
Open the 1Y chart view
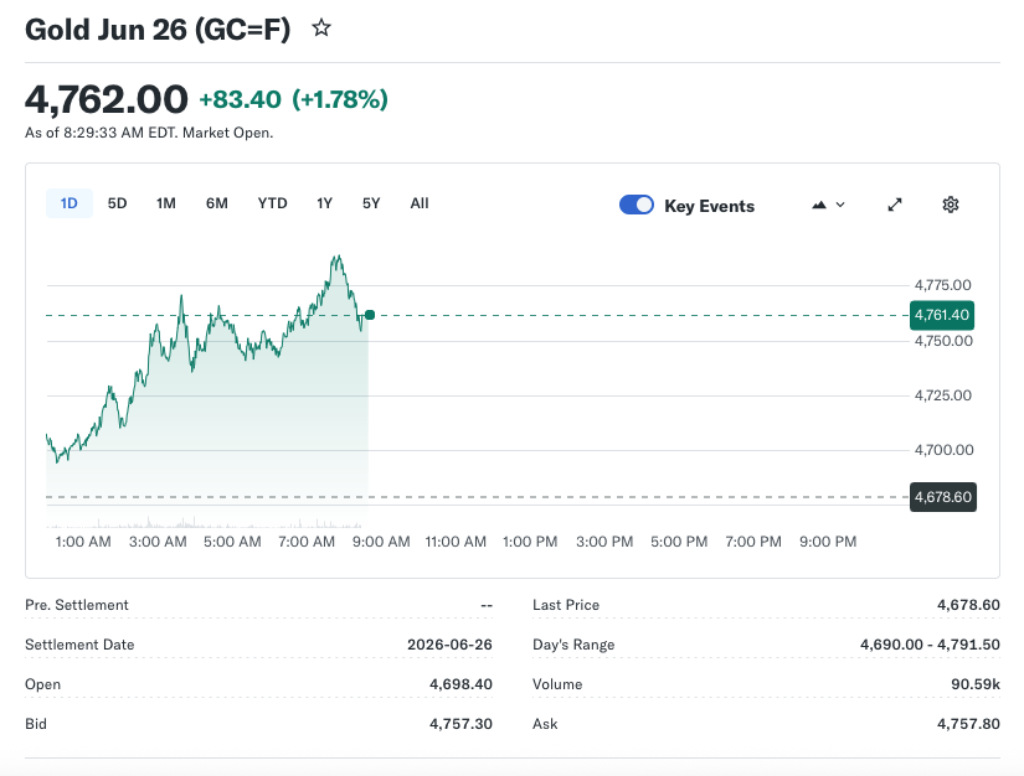(x=324, y=203)
